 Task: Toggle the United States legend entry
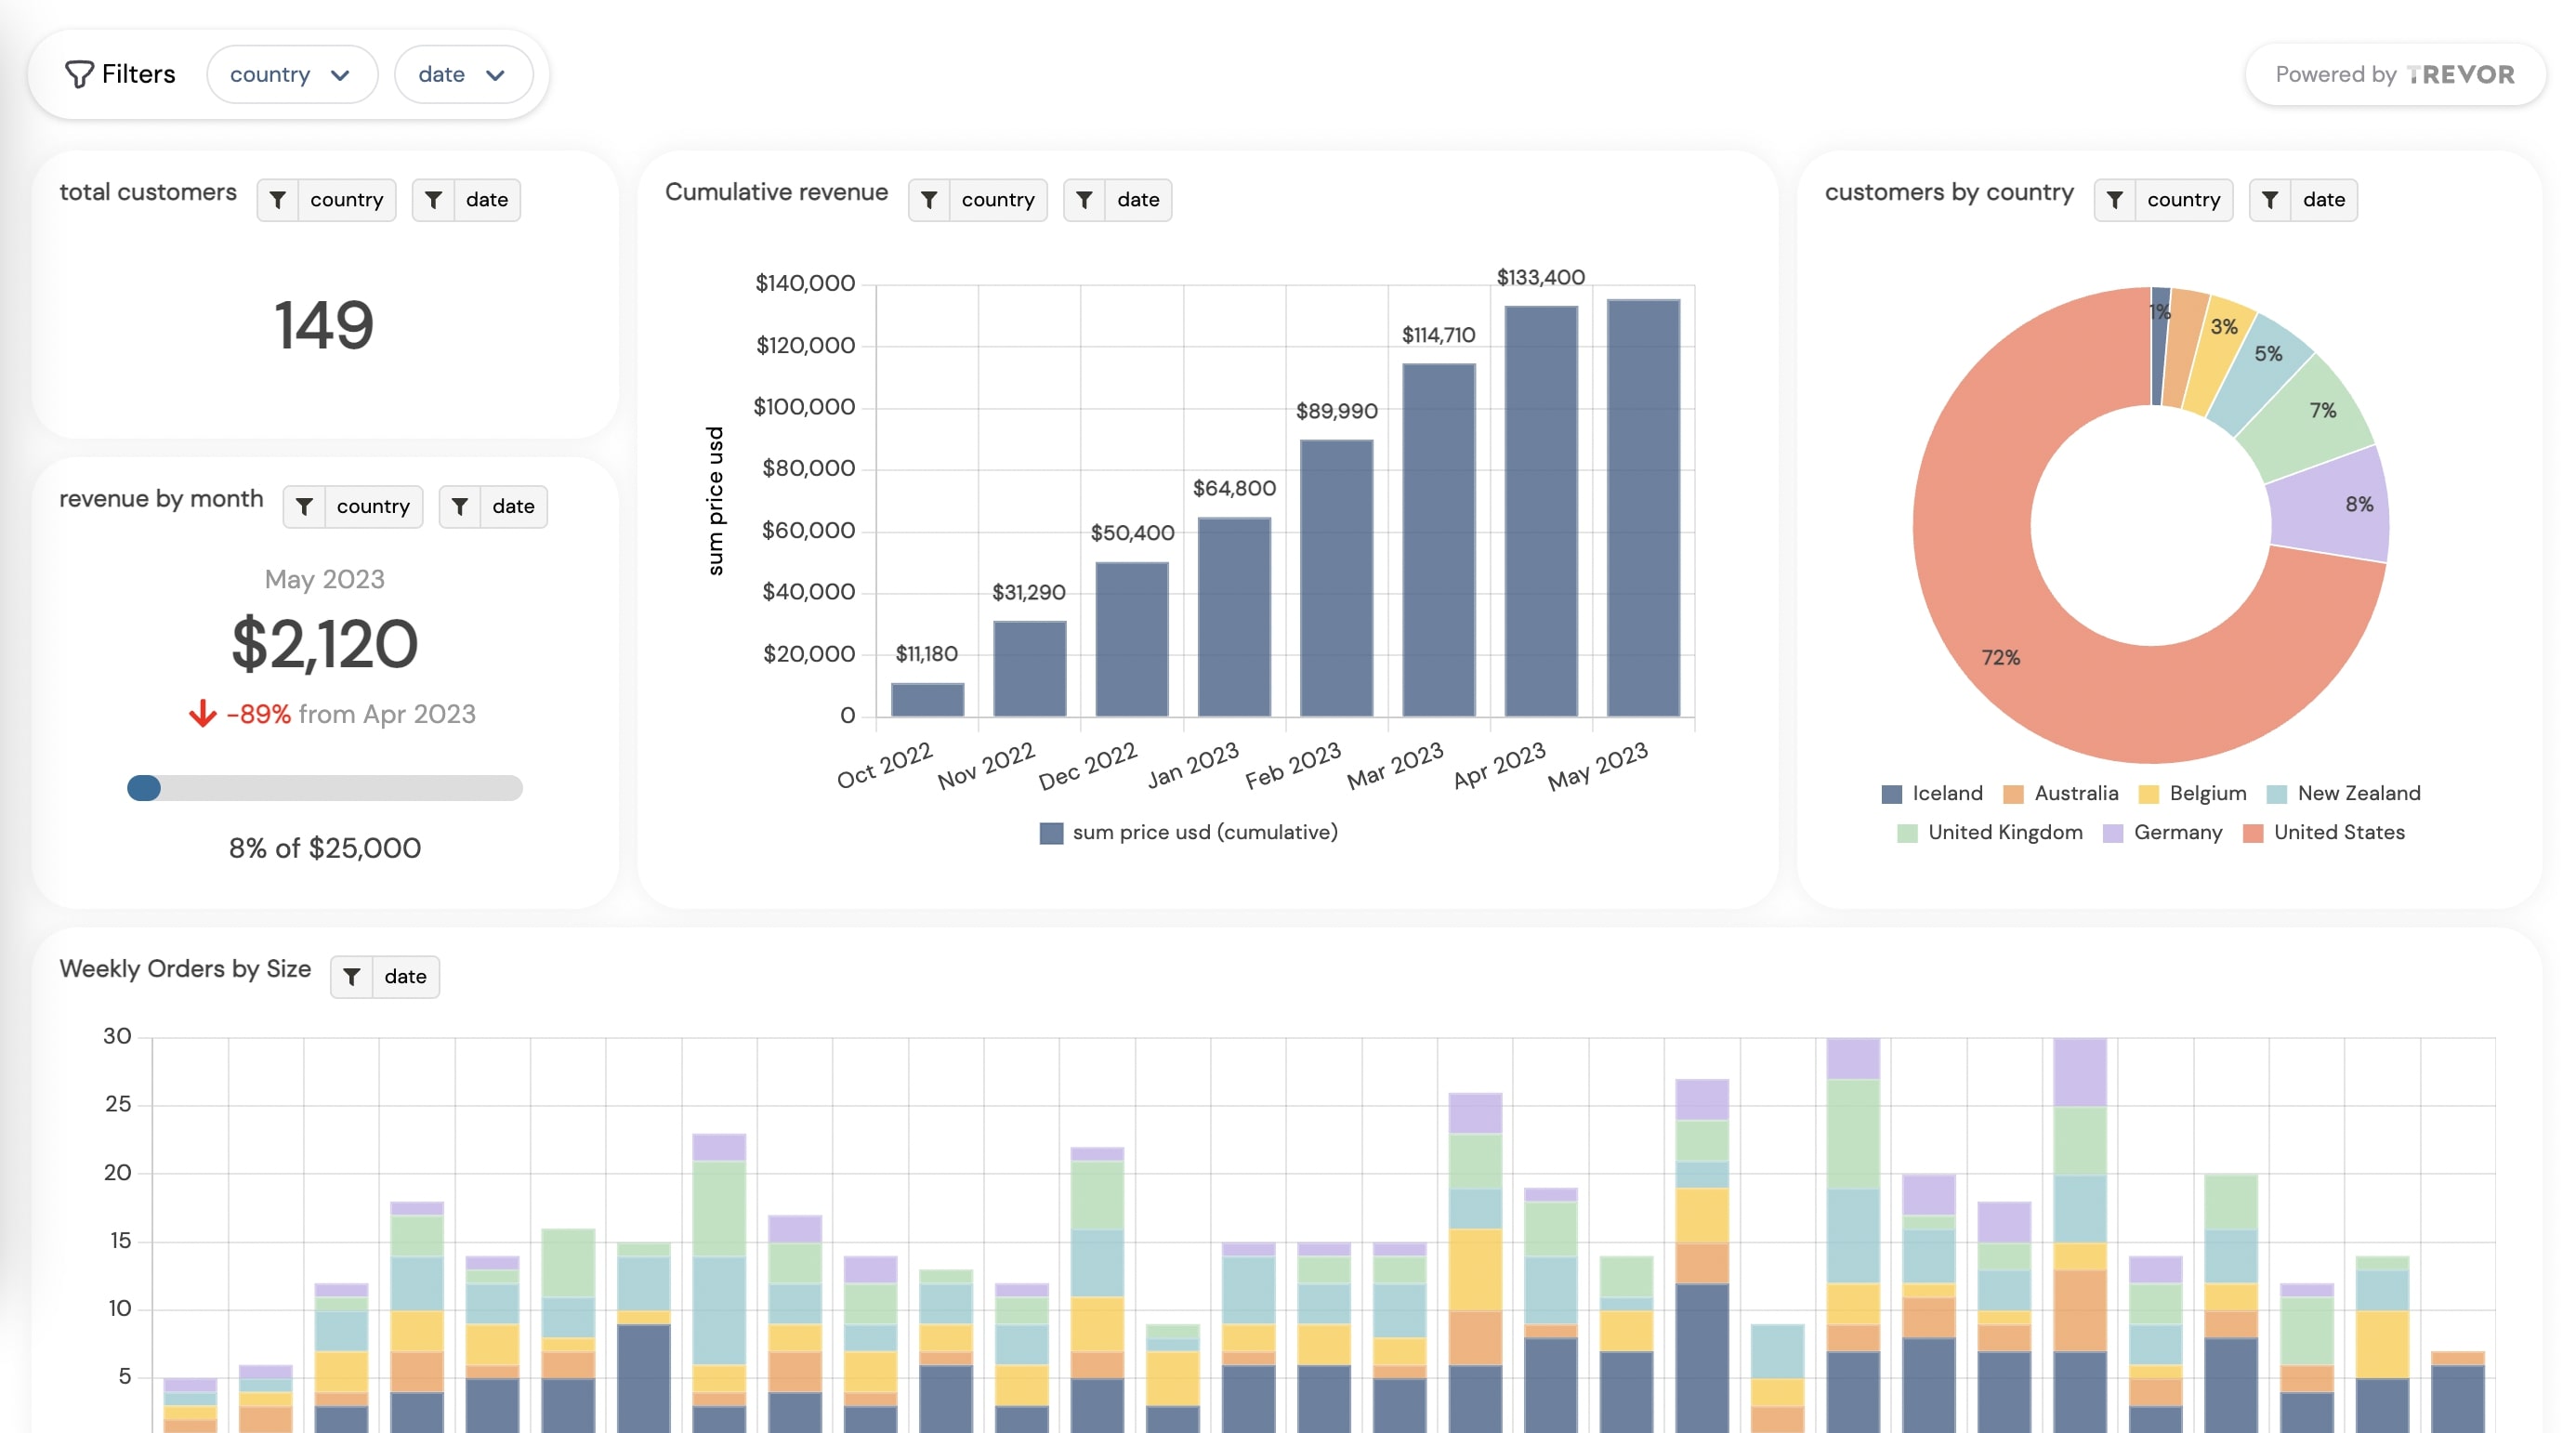click(x=2325, y=832)
